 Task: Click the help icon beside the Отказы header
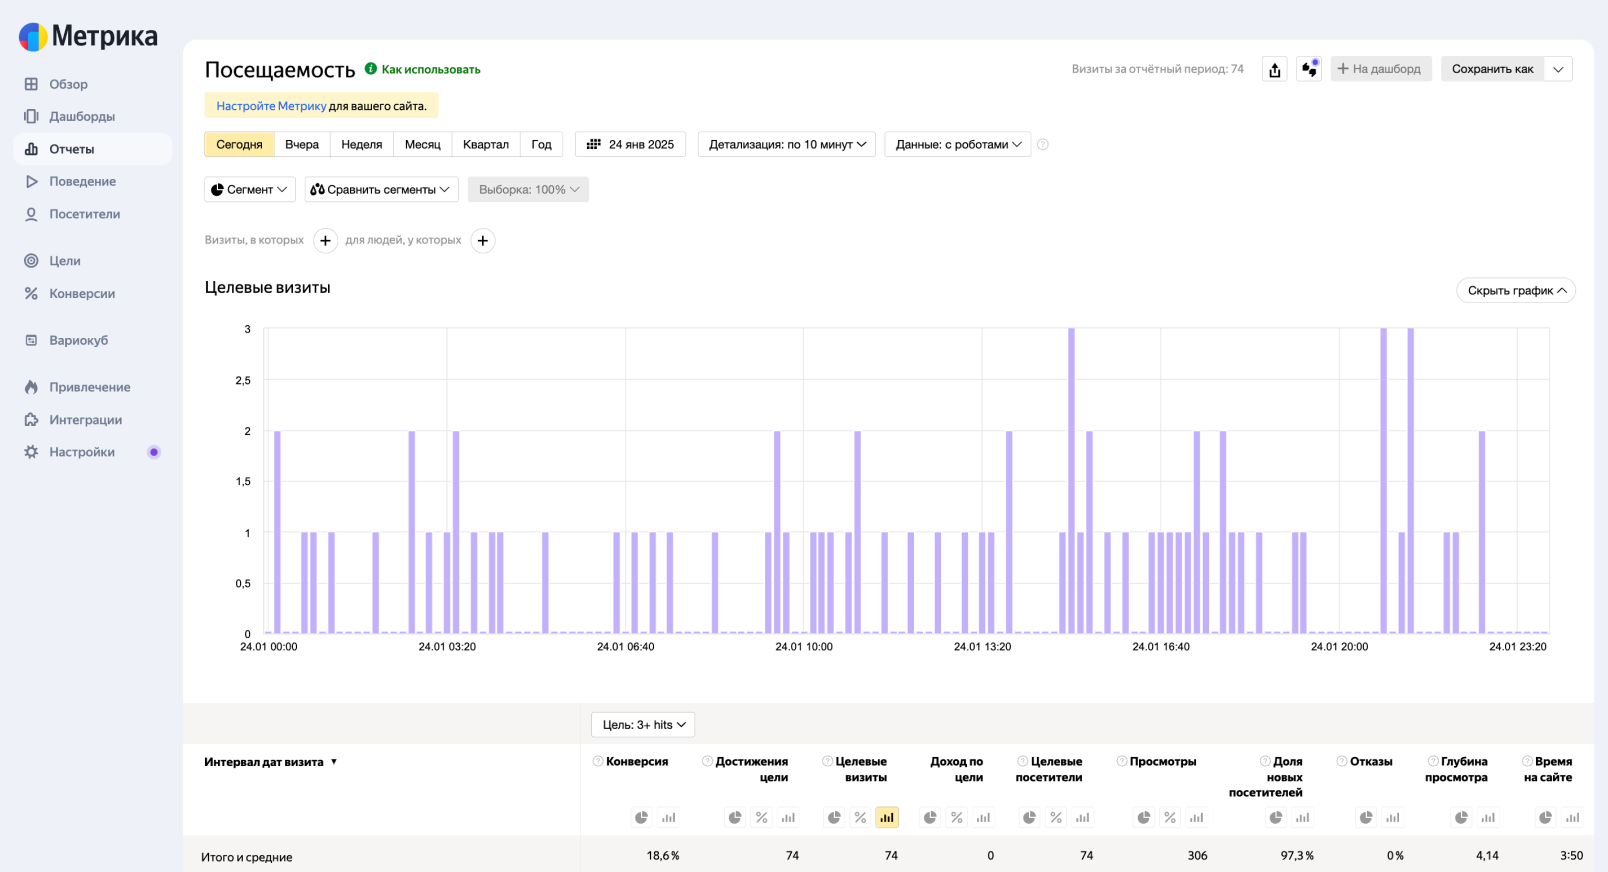(x=1342, y=761)
